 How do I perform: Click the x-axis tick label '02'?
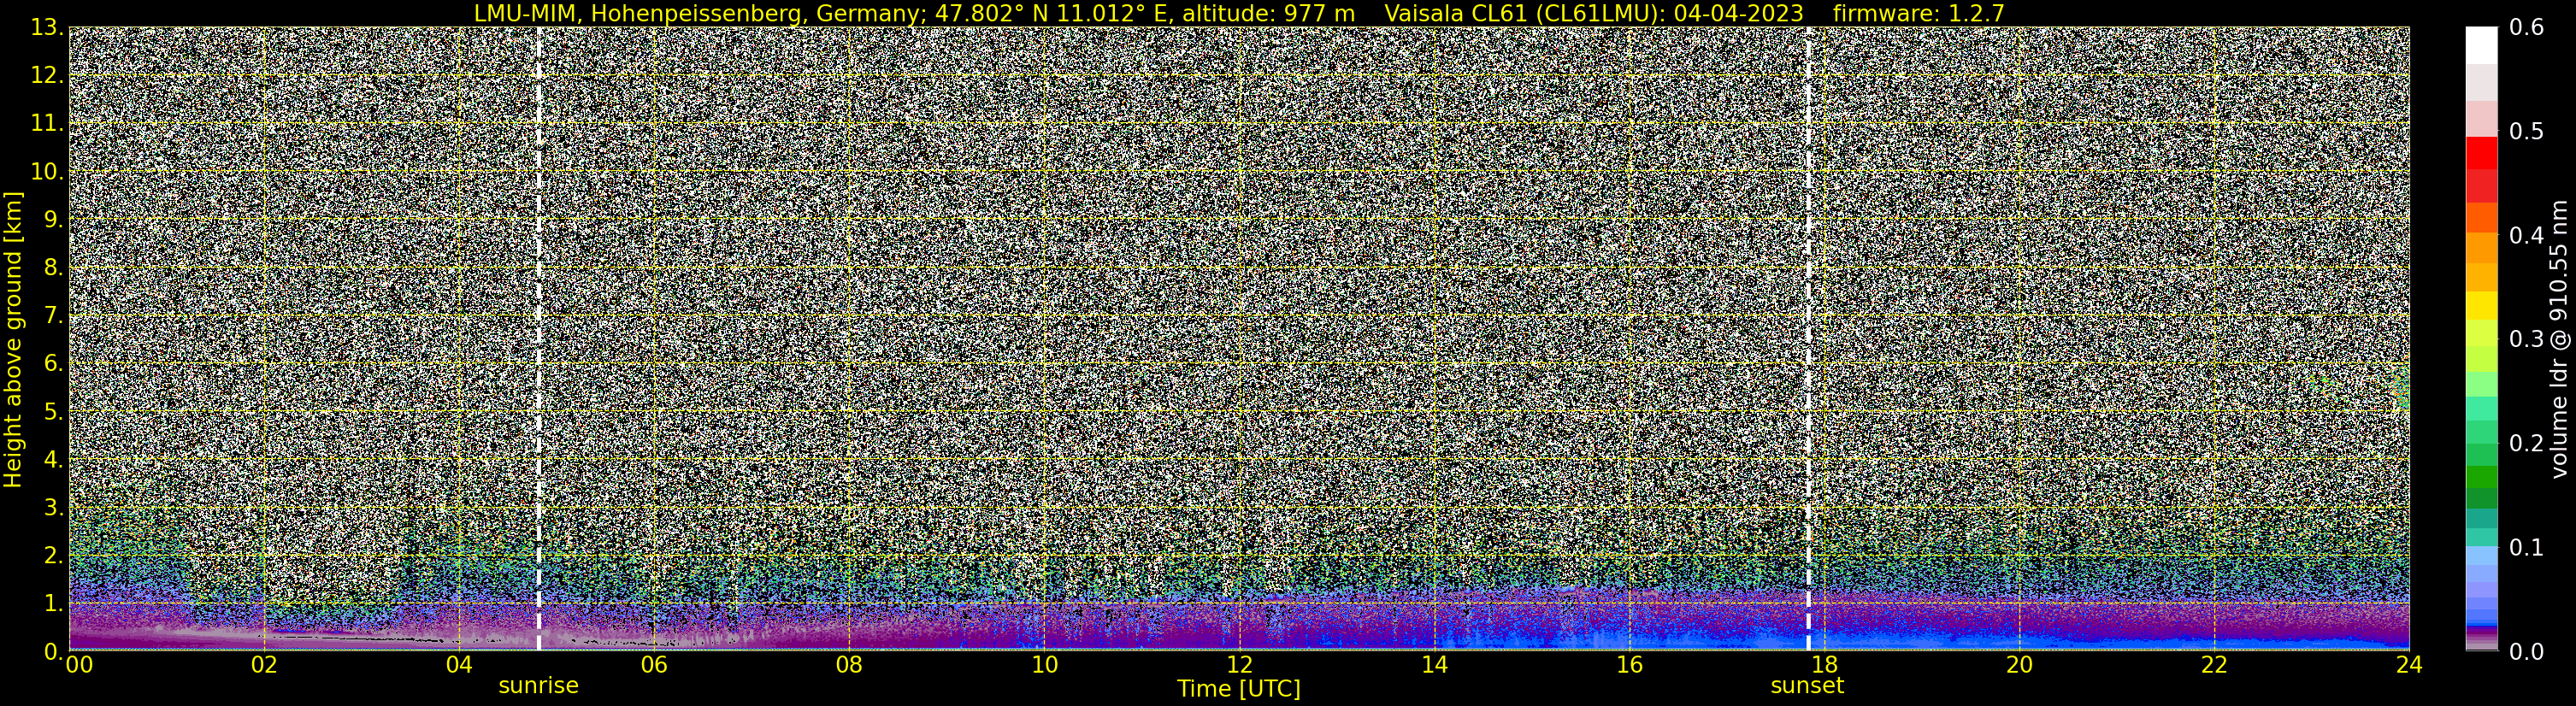coord(264,665)
